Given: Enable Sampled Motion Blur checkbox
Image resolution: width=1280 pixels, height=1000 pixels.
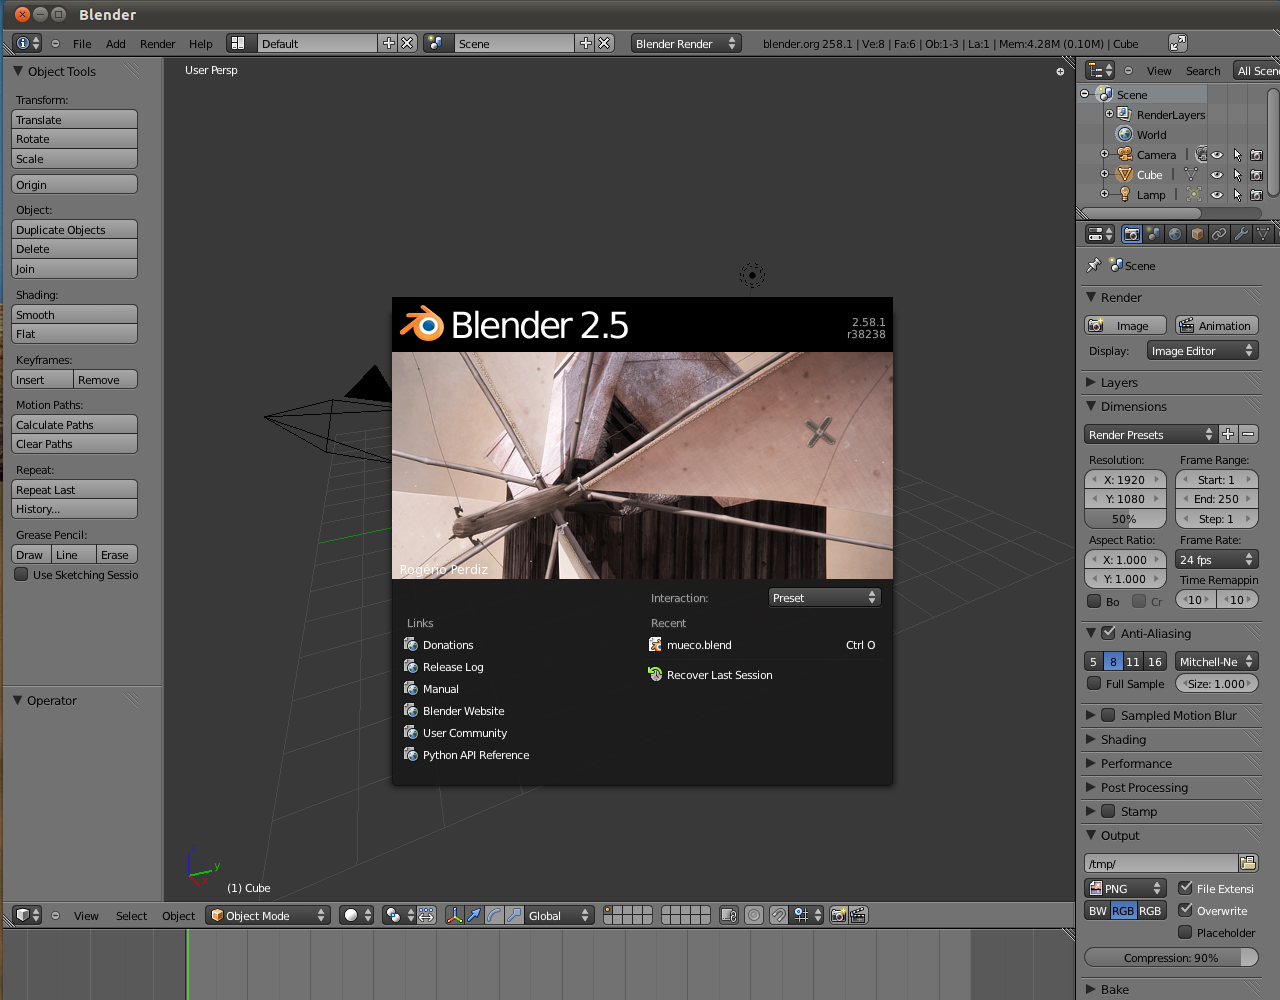Looking at the screenshot, I should click(x=1108, y=715).
